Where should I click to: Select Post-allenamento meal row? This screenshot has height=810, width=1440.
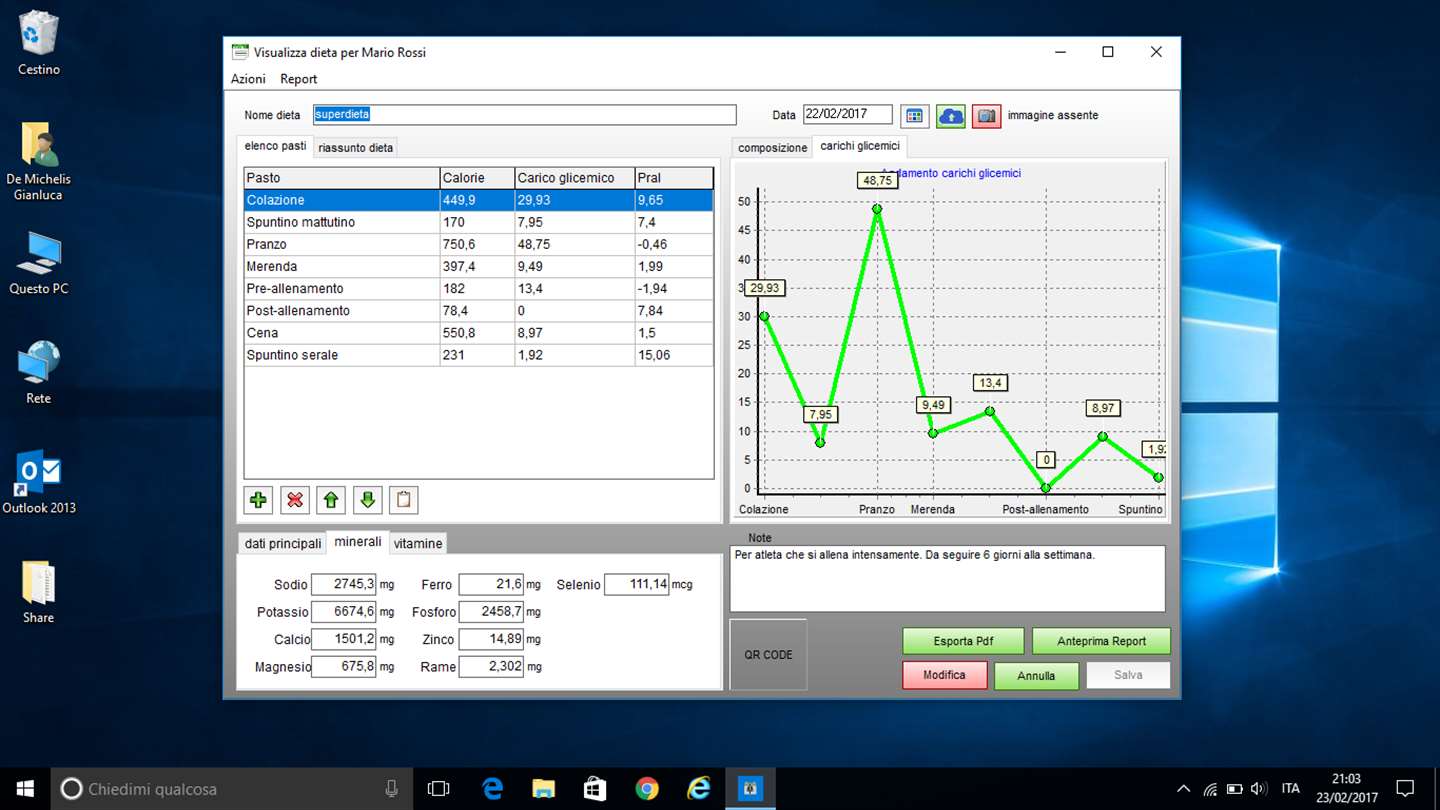(x=479, y=310)
